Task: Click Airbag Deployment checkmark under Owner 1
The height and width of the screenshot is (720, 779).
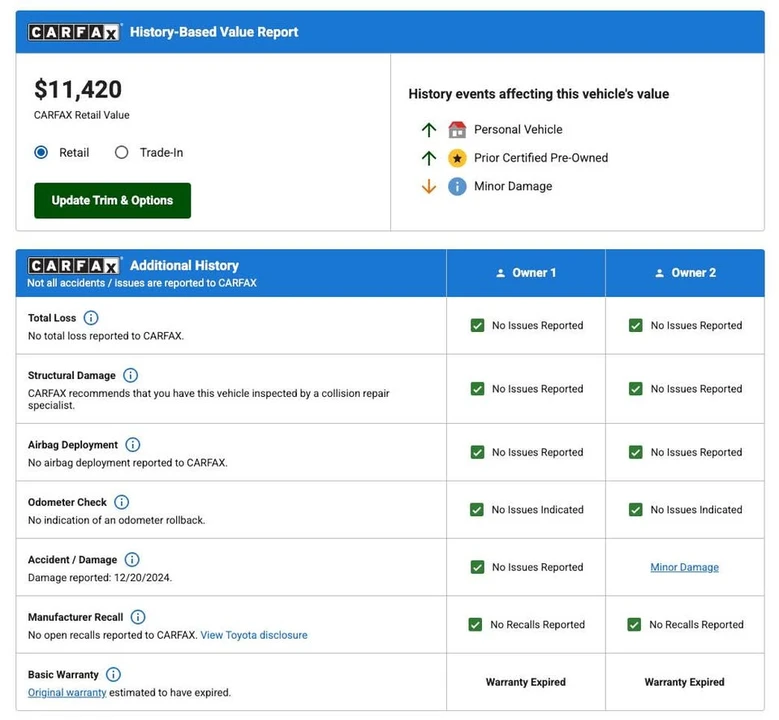Action: (x=477, y=452)
